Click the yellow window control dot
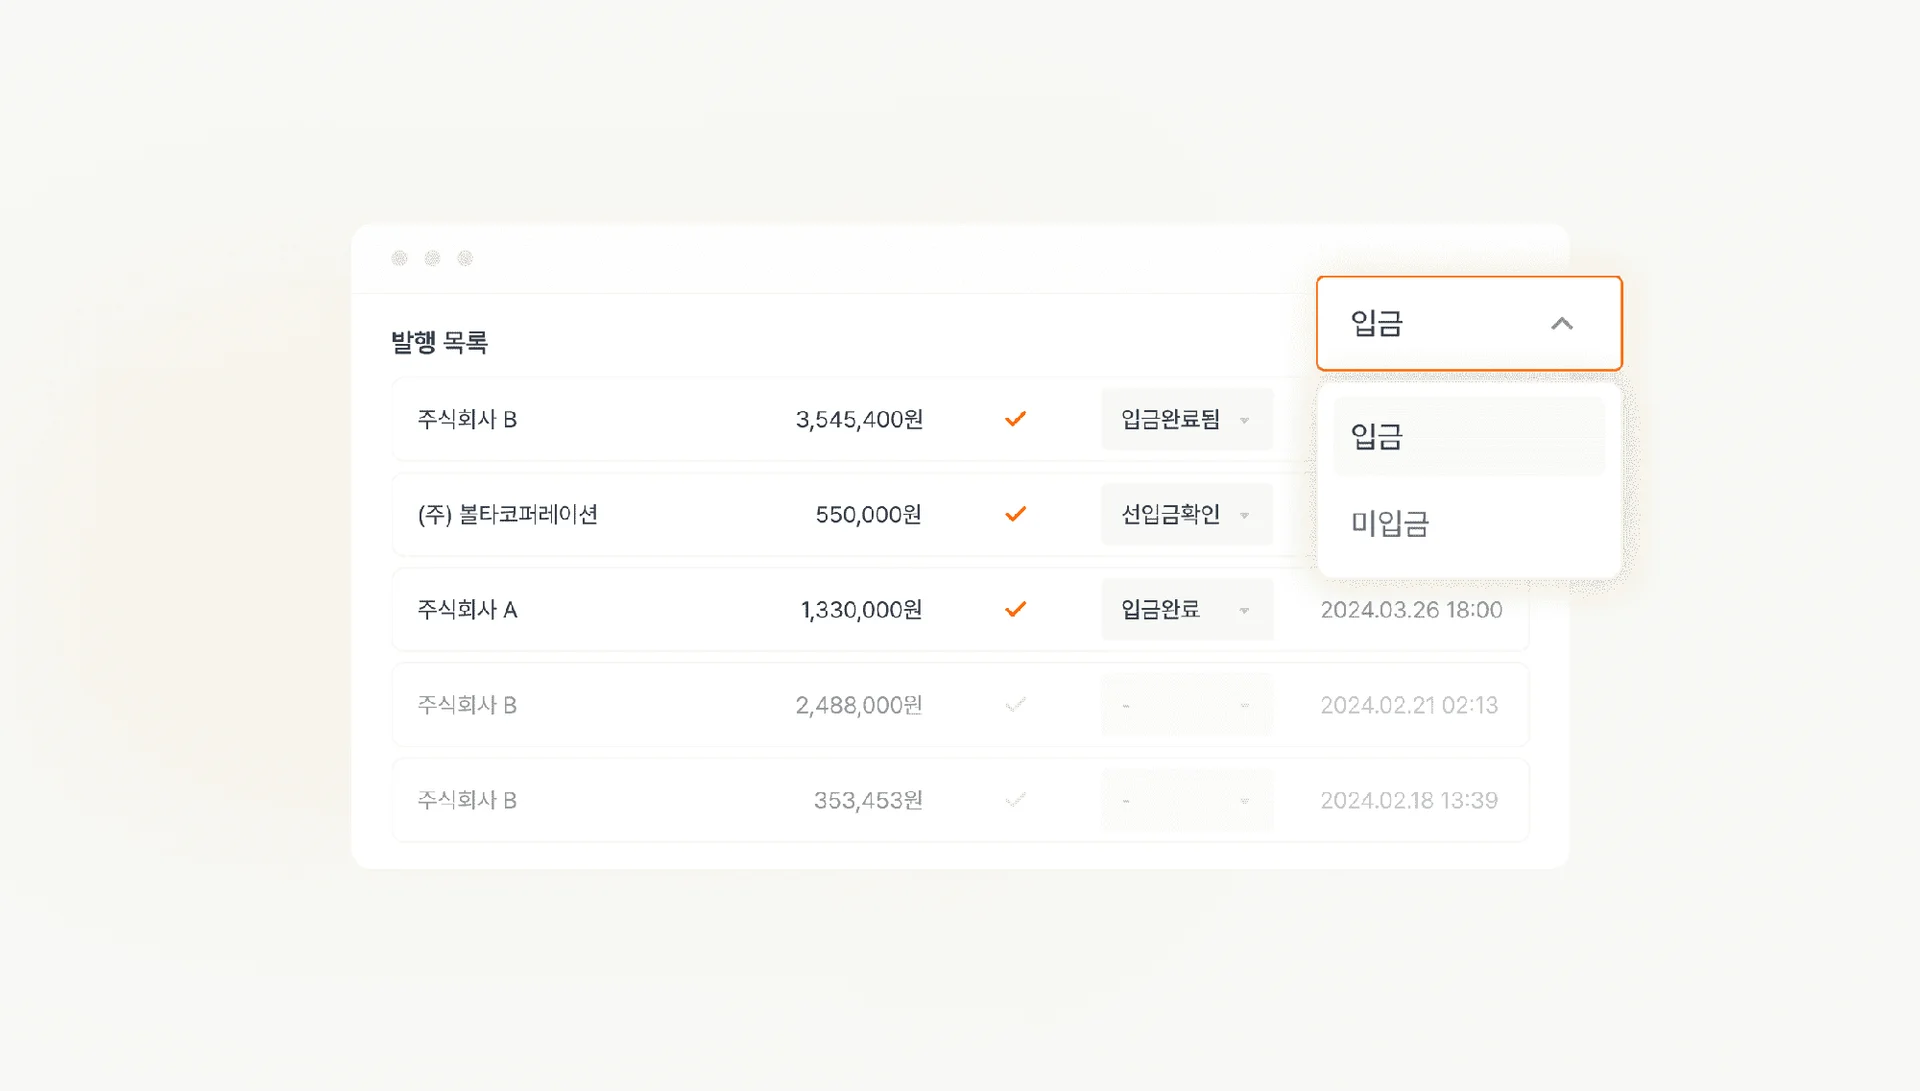This screenshot has height=1091, width=1920. [x=432, y=257]
